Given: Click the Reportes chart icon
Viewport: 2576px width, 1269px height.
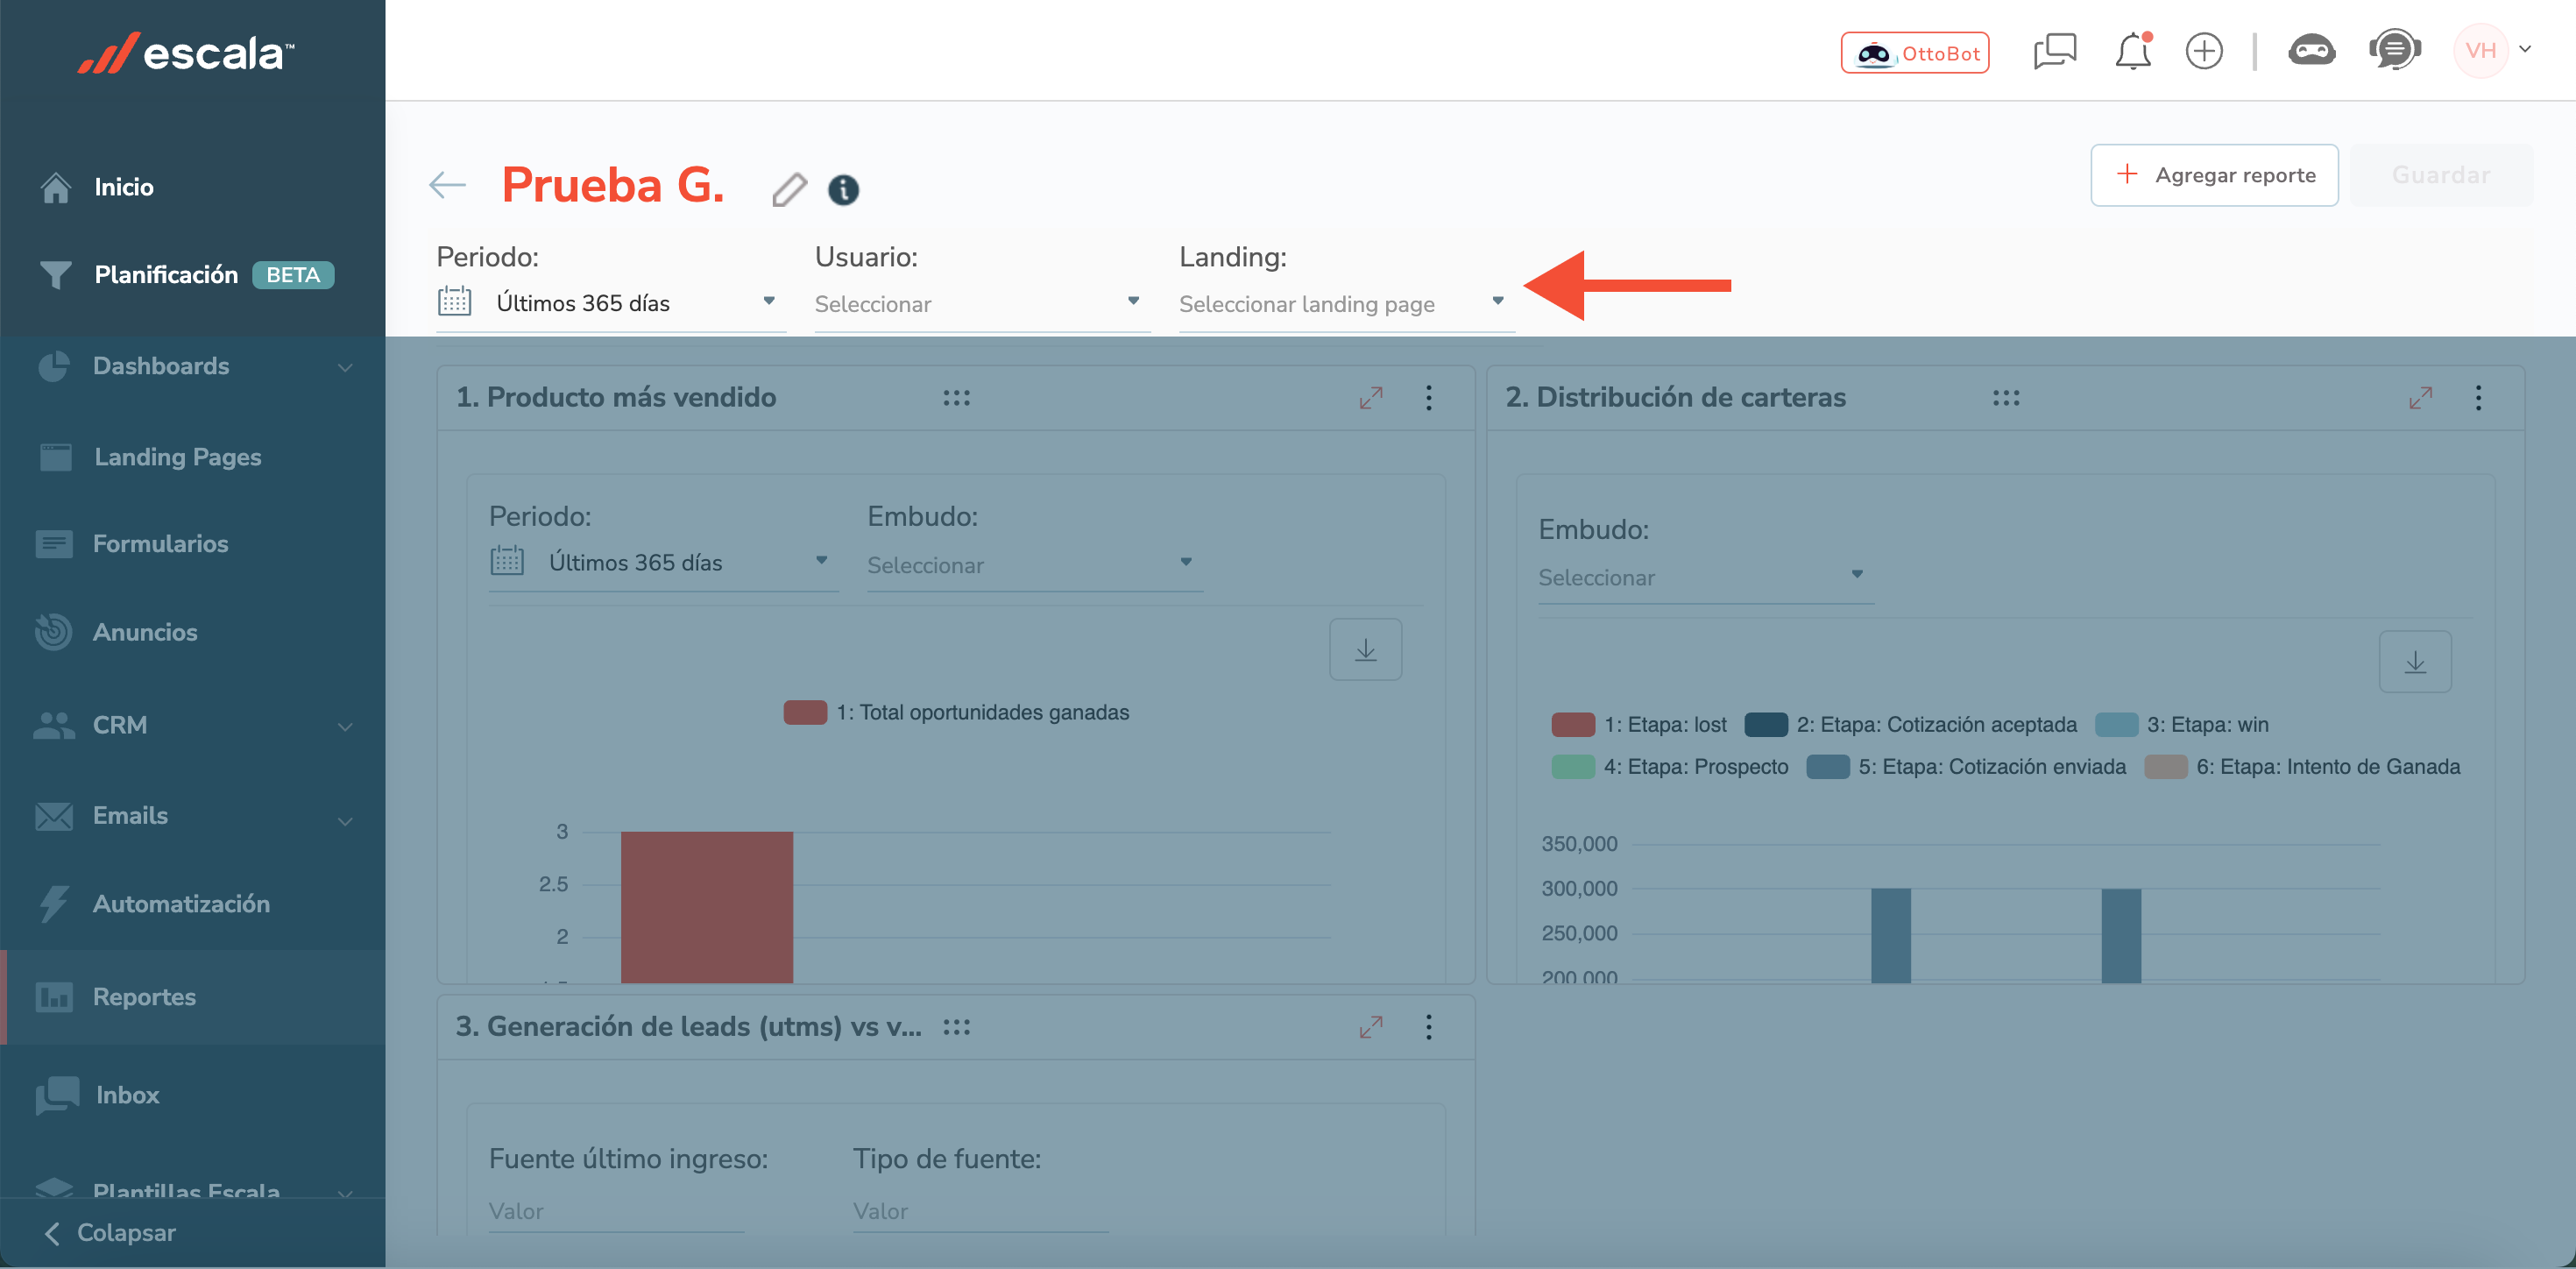Looking at the screenshot, I should pyautogui.click(x=54, y=997).
